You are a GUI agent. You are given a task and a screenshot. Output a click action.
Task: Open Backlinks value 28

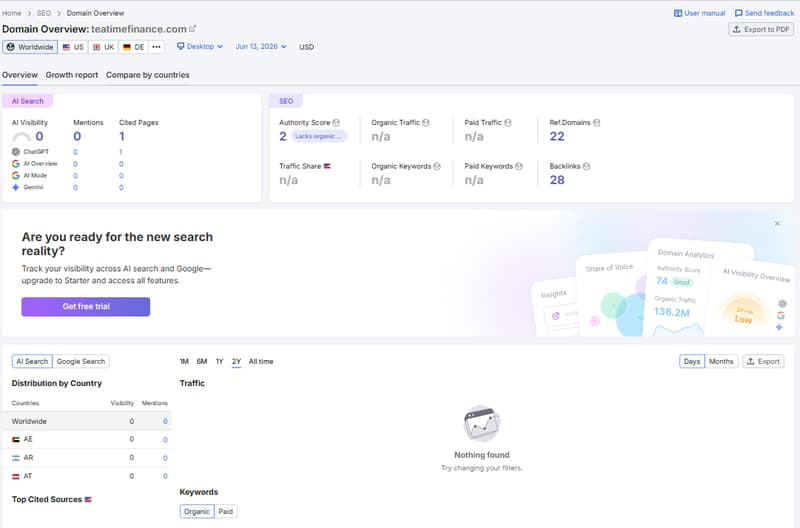(557, 180)
